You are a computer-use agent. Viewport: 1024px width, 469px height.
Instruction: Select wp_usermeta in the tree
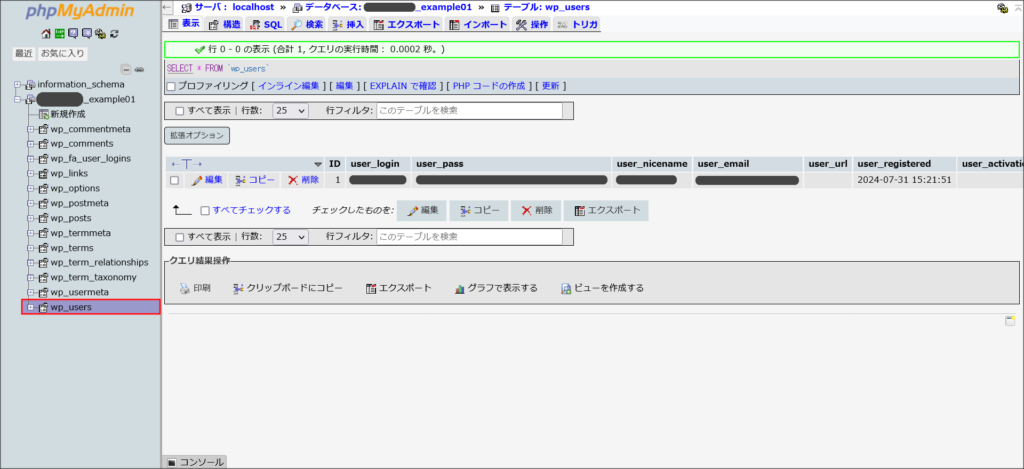click(x=80, y=292)
